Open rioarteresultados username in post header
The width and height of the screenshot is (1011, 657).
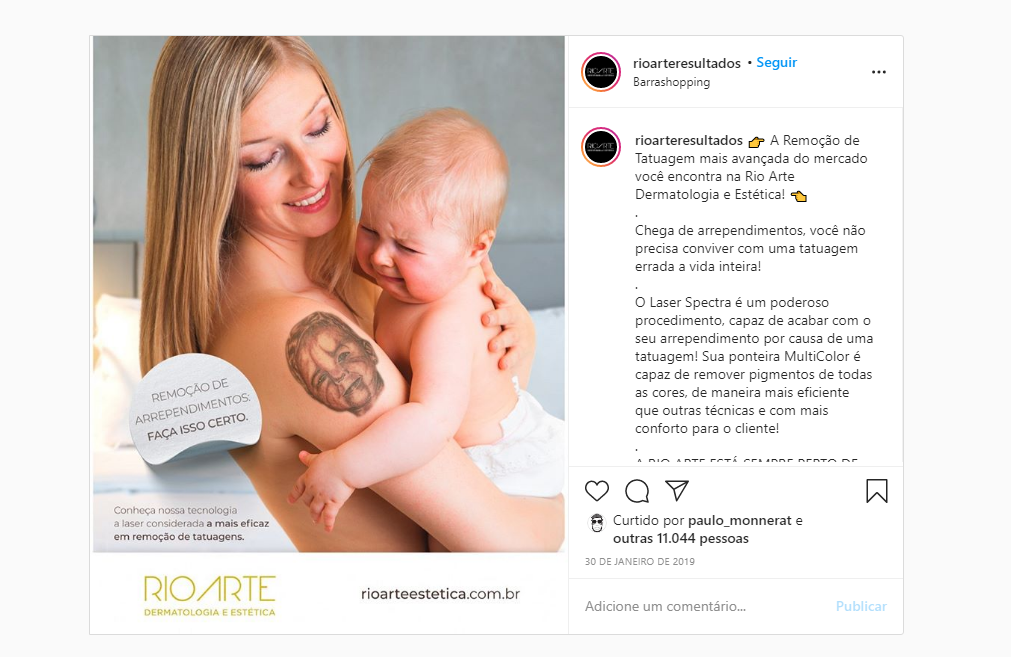tap(687, 63)
